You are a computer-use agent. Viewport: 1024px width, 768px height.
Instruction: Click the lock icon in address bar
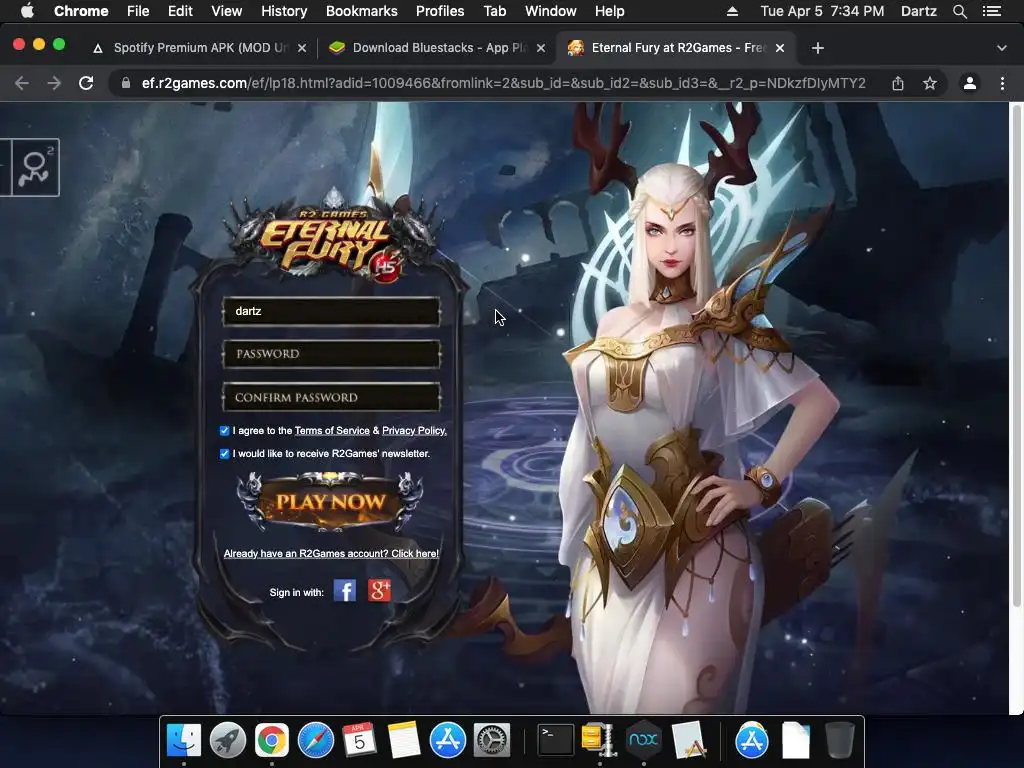pos(126,83)
